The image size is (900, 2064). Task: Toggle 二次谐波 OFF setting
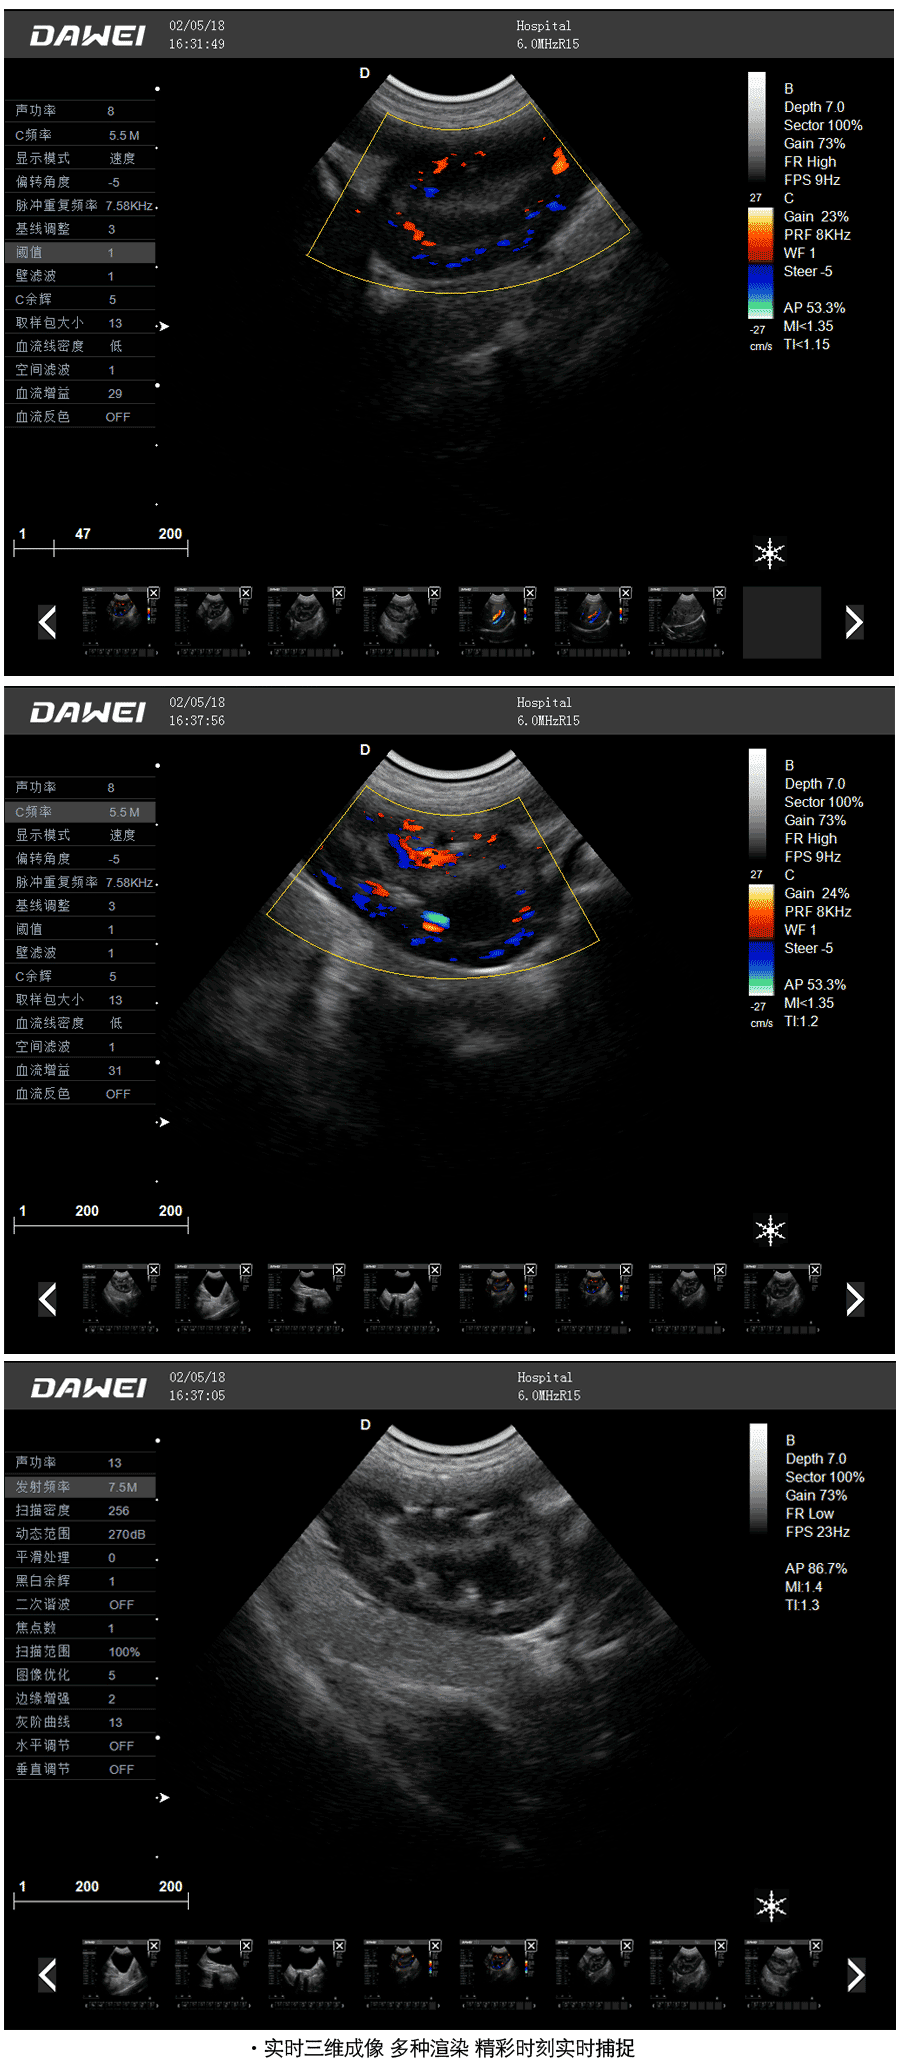click(x=81, y=1604)
